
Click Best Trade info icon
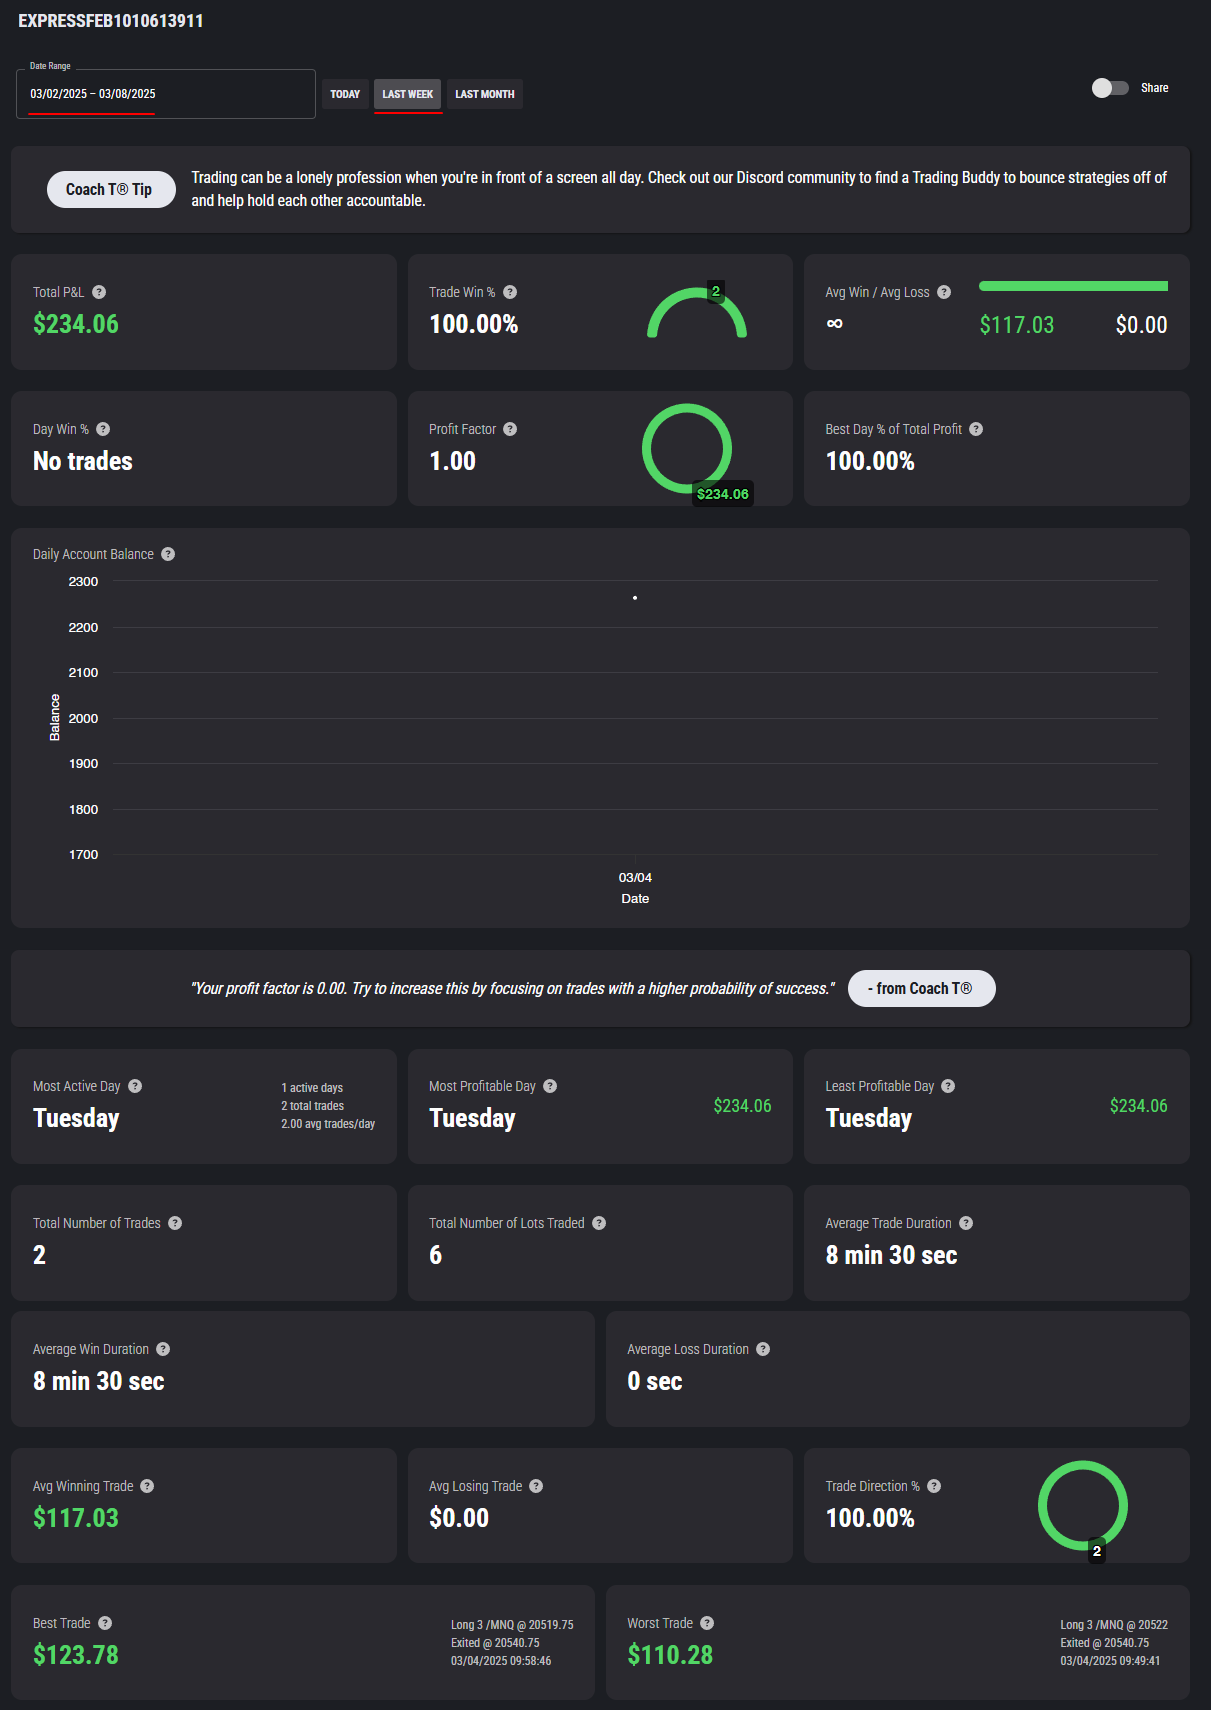pos(105,1623)
